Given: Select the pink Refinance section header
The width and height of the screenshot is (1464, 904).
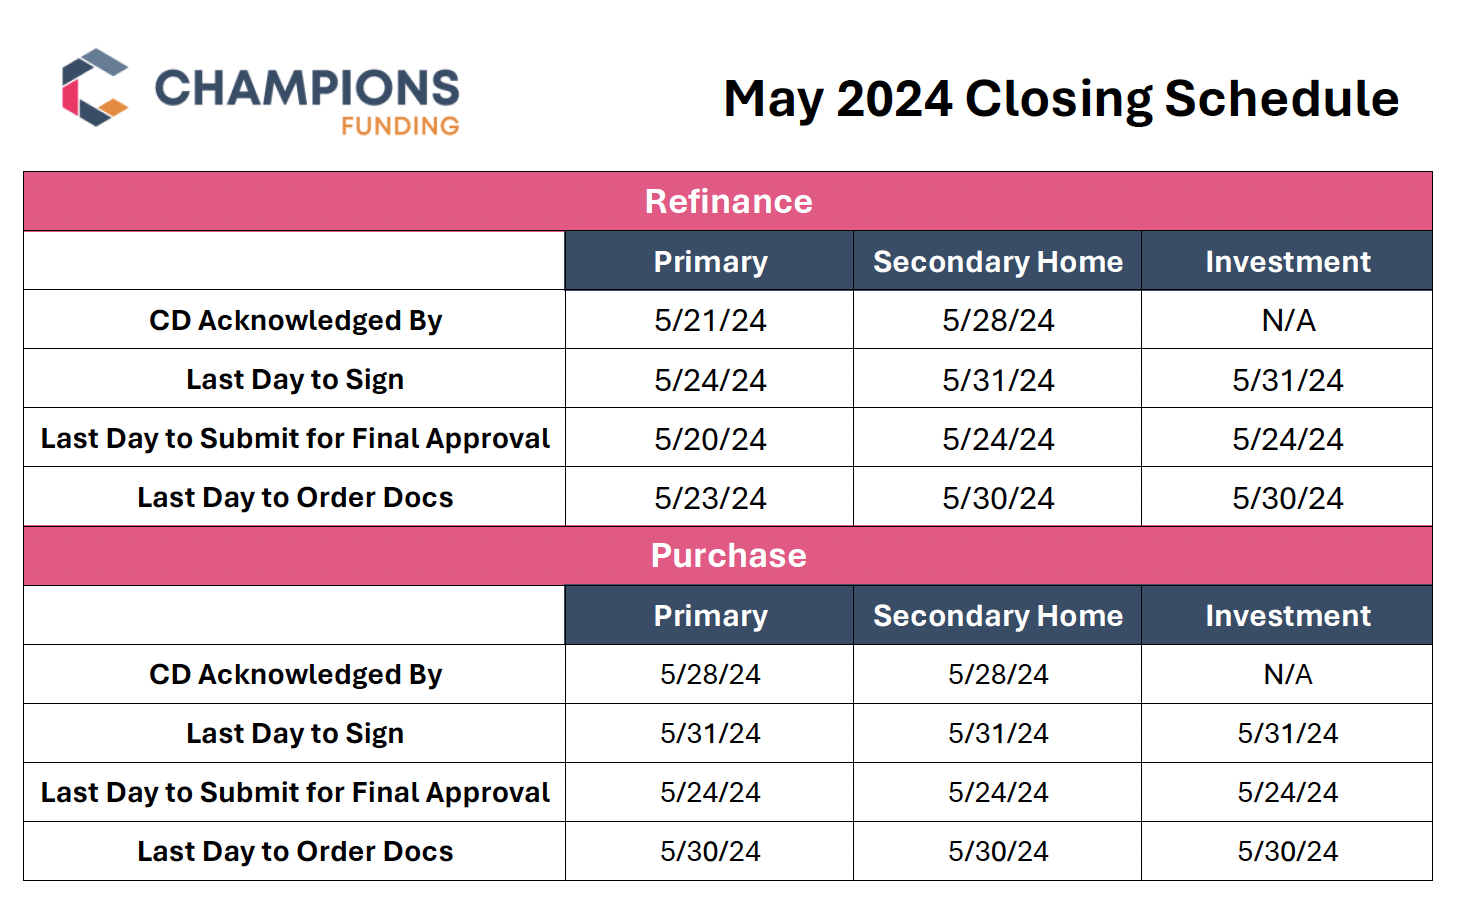Looking at the screenshot, I should (x=728, y=202).
